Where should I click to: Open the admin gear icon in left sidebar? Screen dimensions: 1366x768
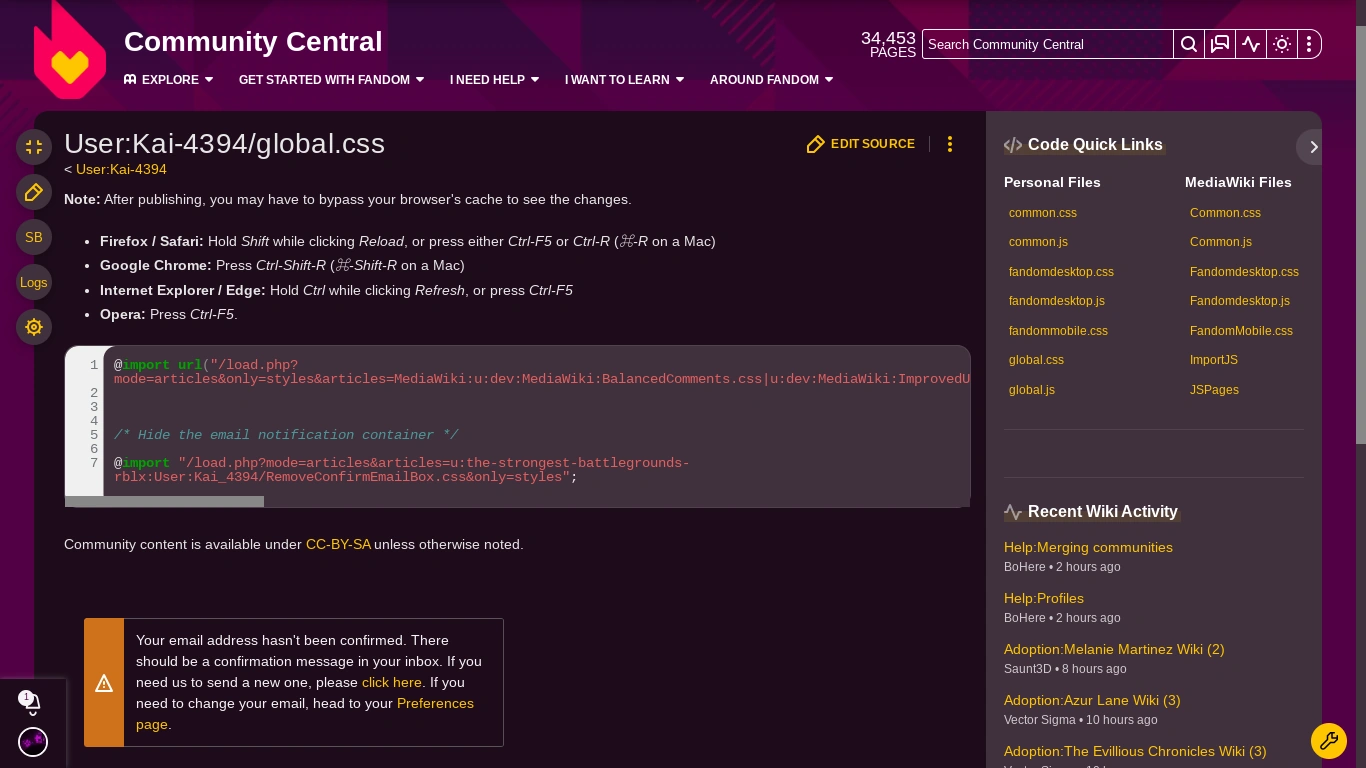click(33, 327)
